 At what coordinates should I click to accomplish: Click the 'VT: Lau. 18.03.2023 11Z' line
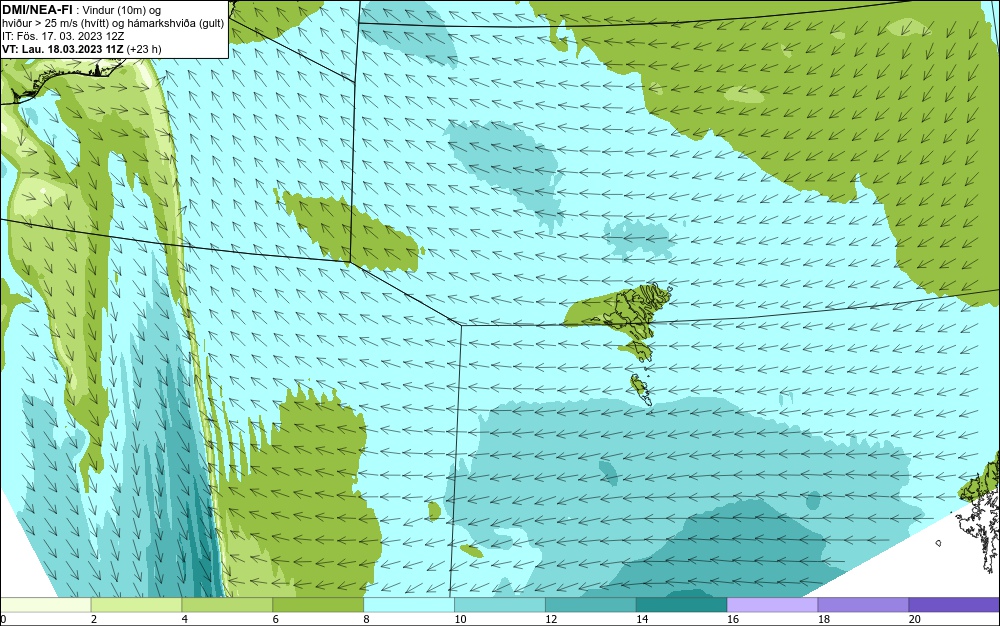click(63, 49)
